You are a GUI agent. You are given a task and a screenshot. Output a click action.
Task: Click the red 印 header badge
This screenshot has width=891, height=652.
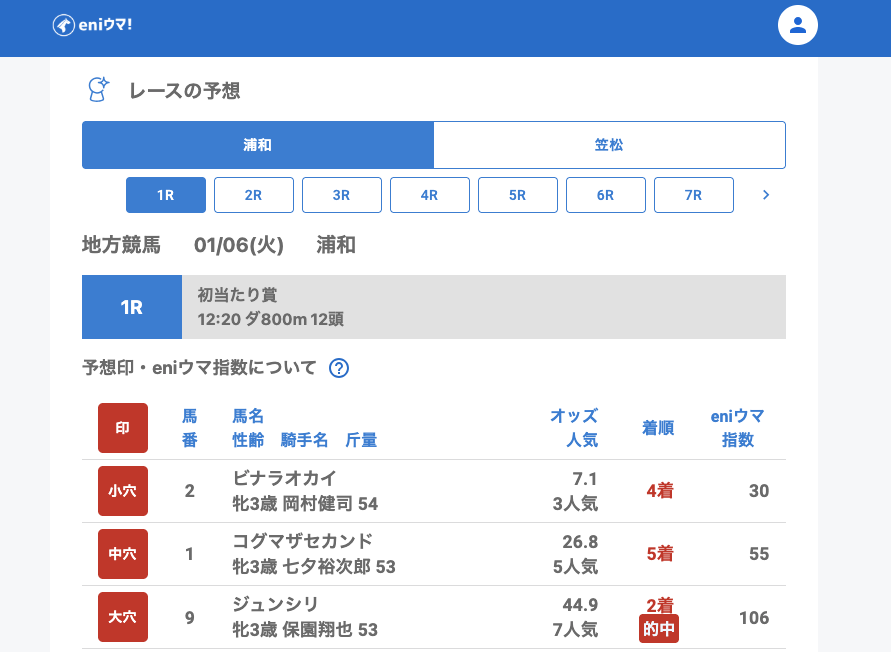123,428
